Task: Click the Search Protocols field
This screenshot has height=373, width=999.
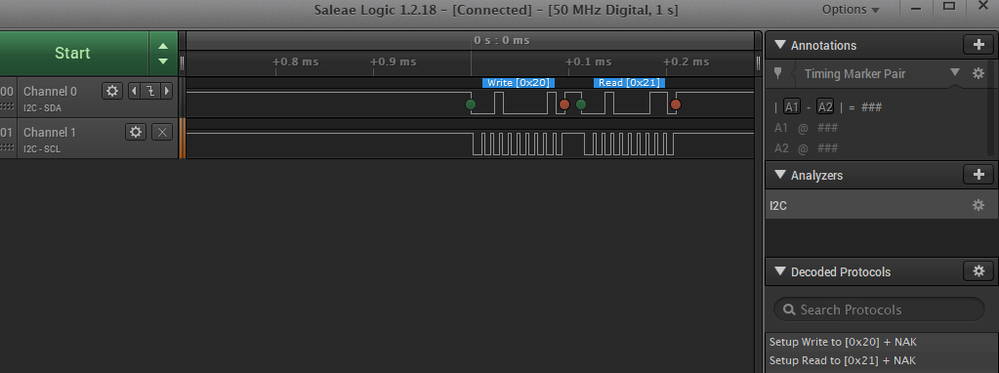Action: [879, 310]
